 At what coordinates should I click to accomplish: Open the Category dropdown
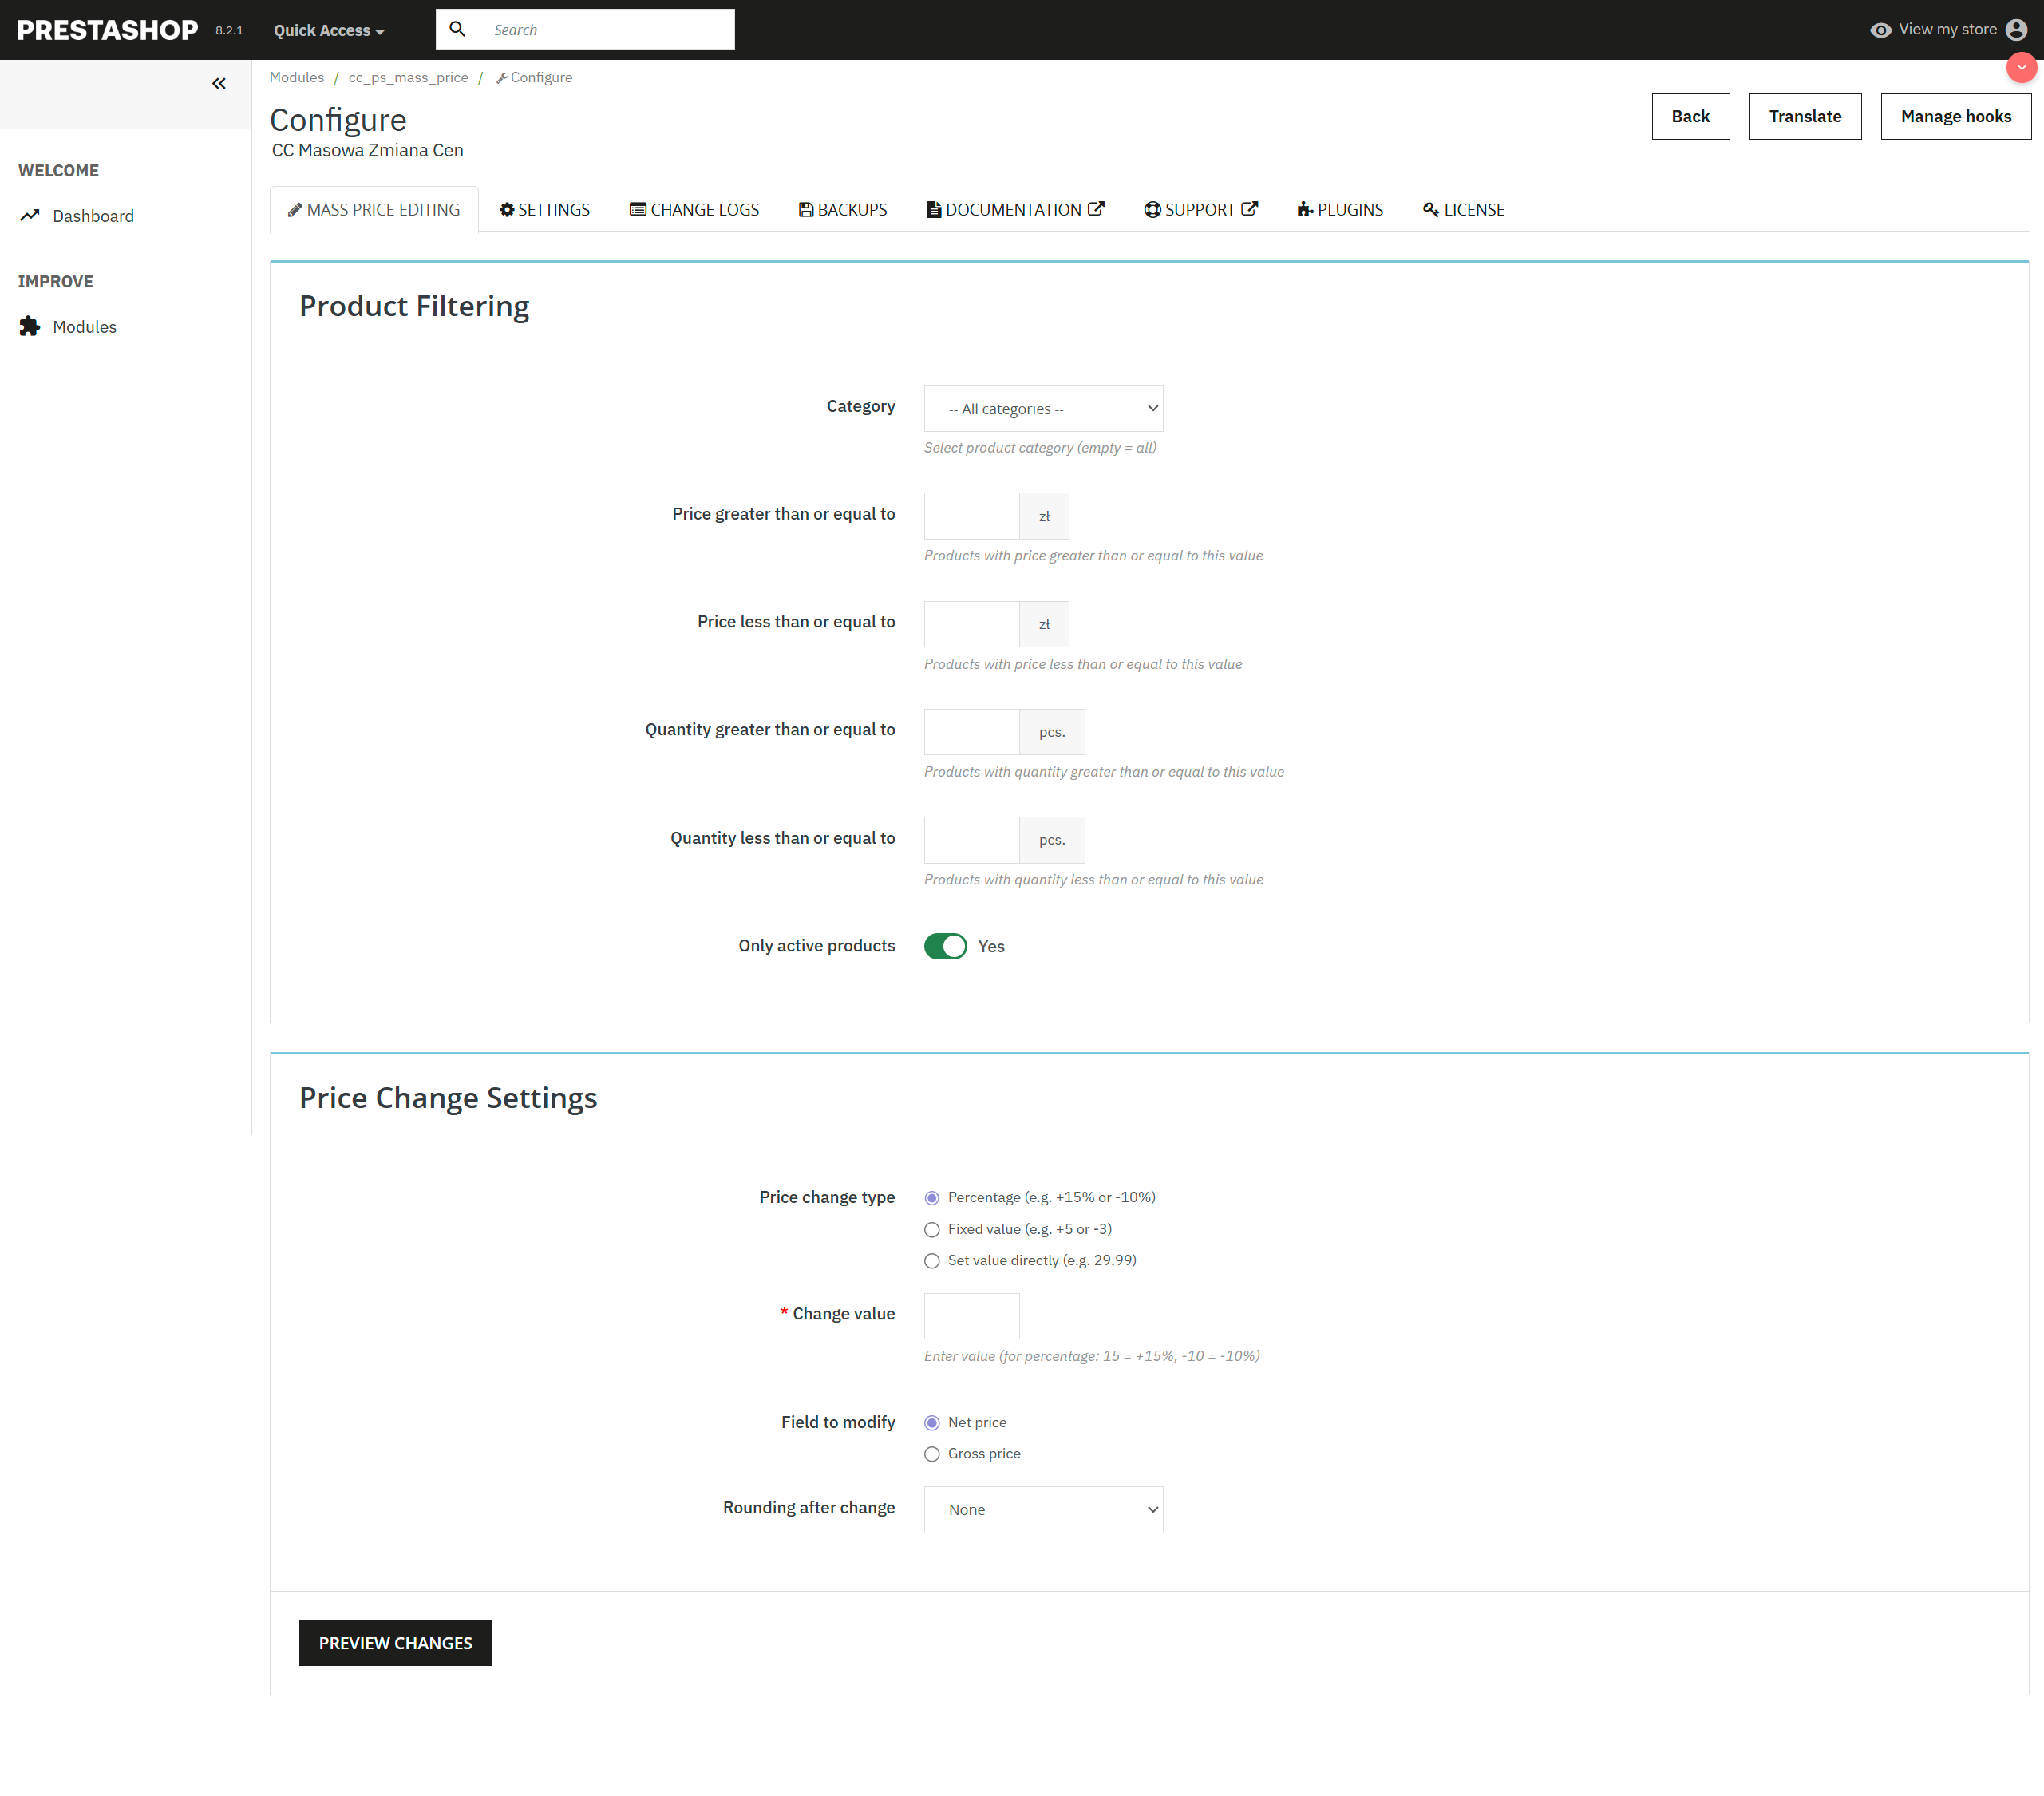(1043, 409)
